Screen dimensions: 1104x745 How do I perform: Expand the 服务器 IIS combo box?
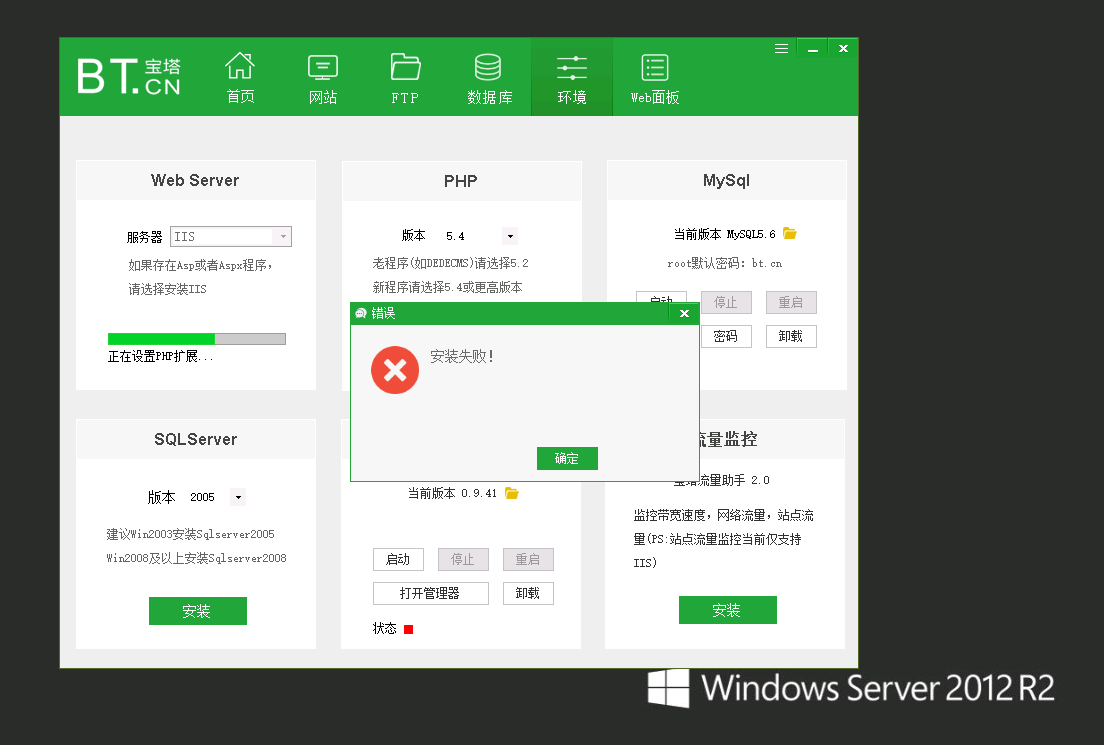click(x=231, y=237)
